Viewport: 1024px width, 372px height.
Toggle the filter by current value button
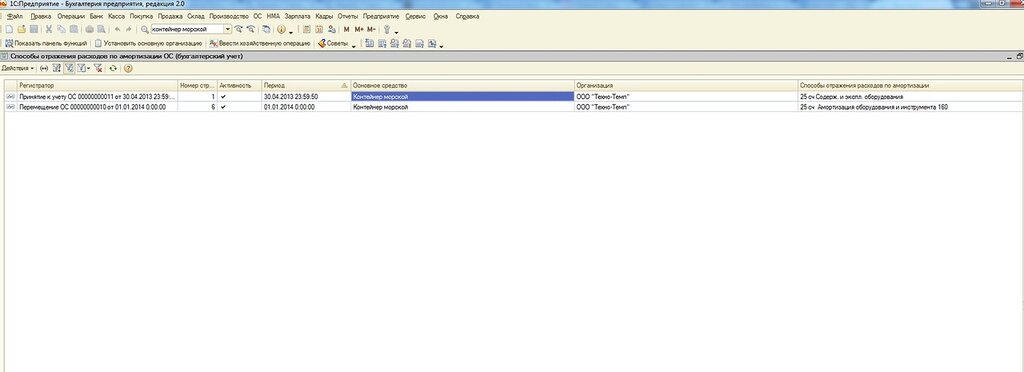coord(69,68)
